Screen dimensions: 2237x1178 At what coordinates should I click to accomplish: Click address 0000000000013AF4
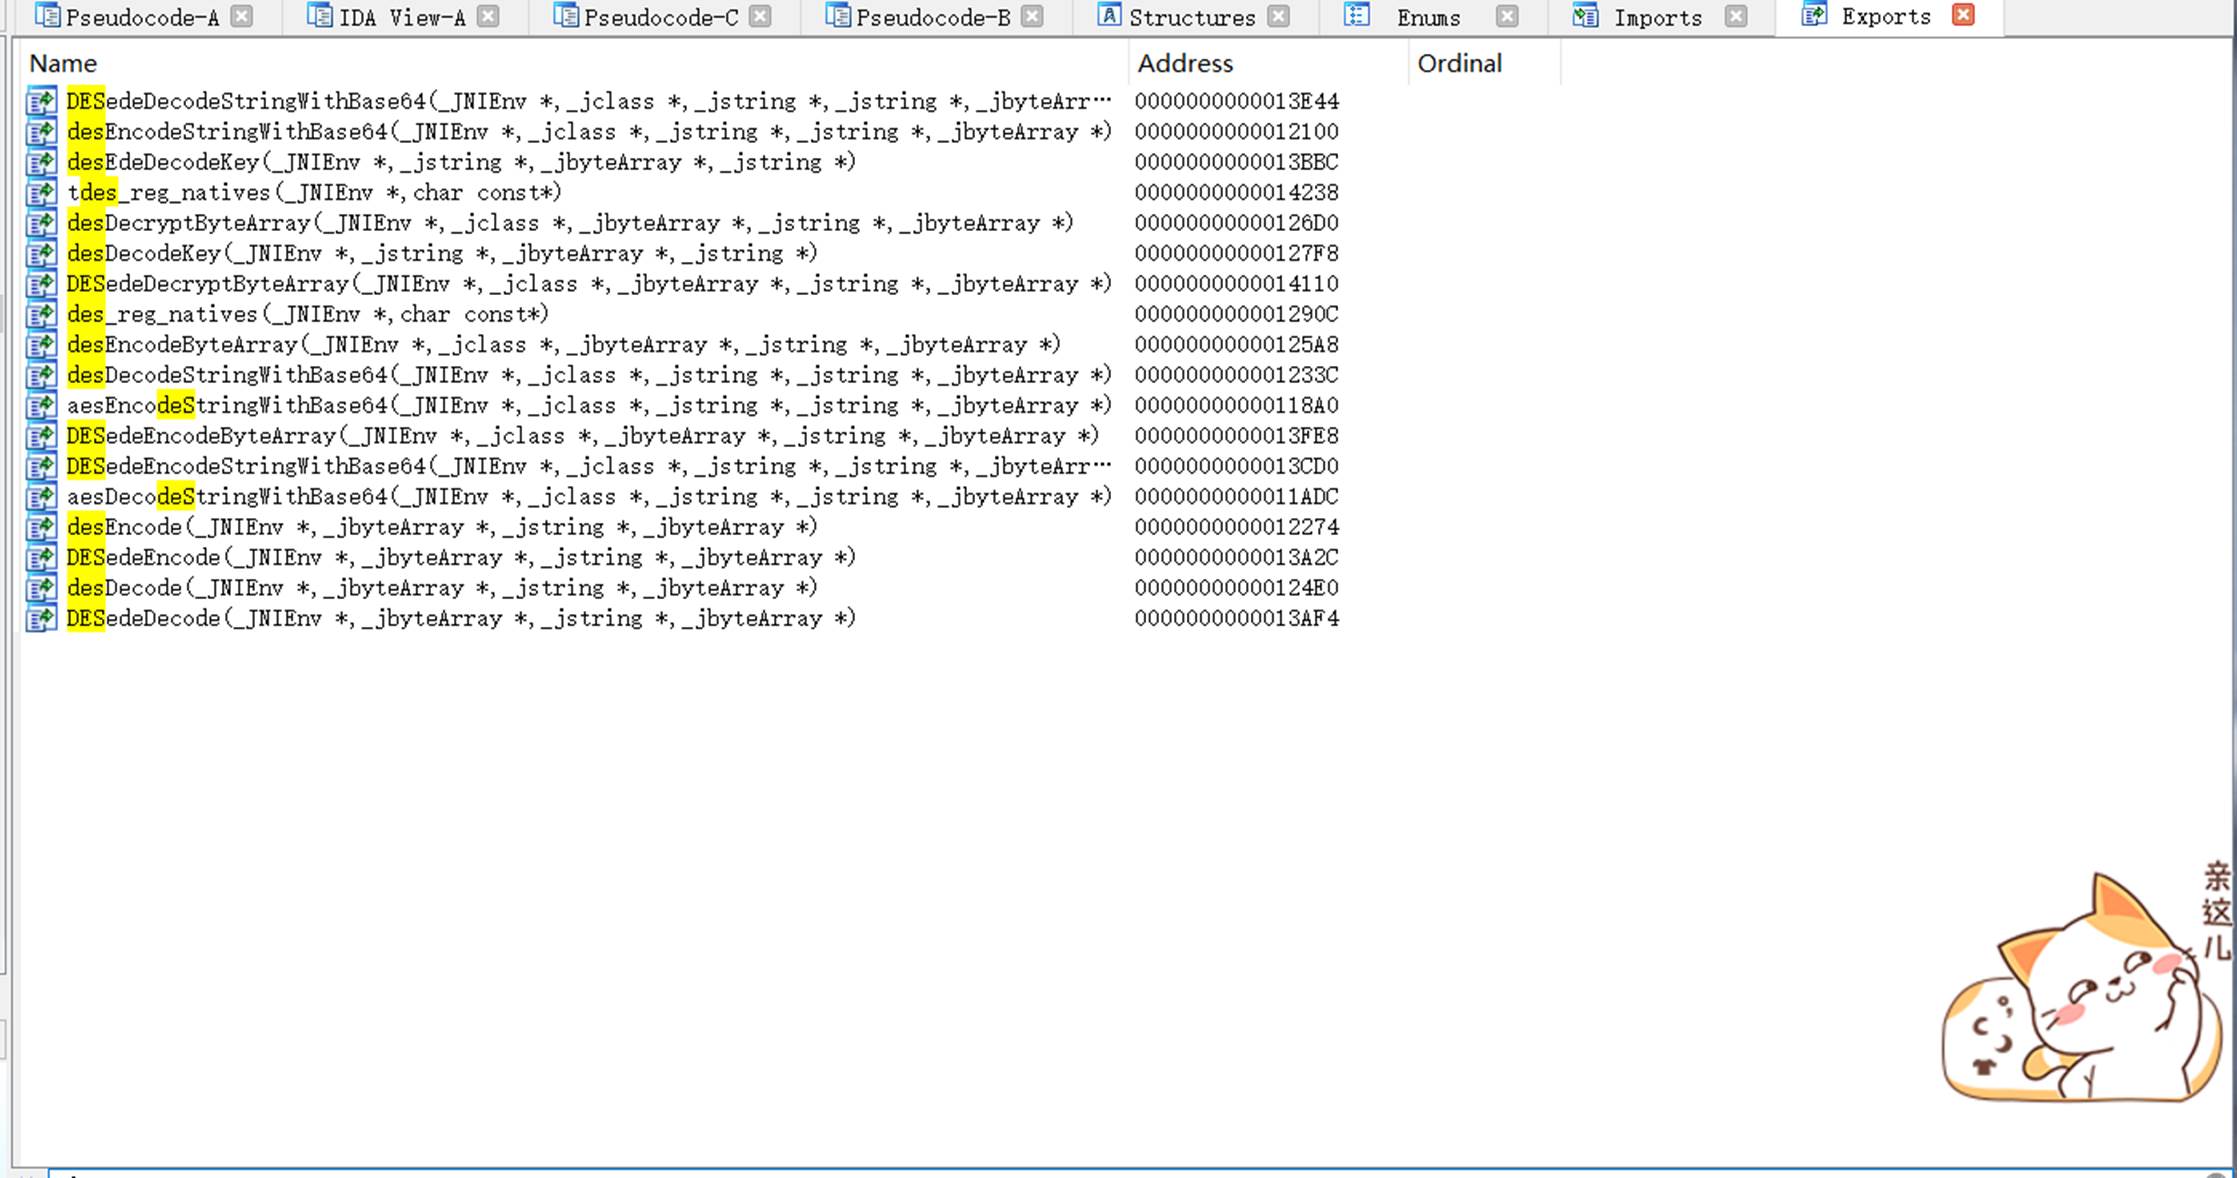1236,618
